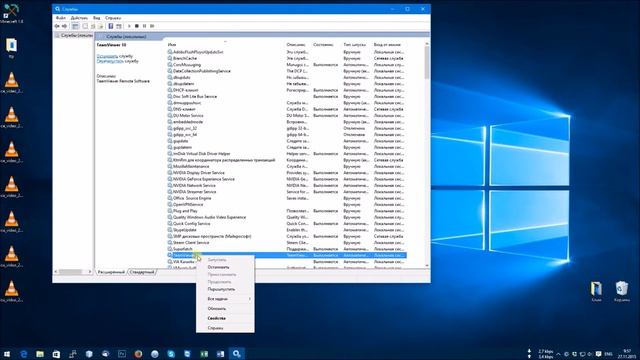This screenshot has width=640, height=360.
Task: Select the DataCollectionPublishingService row
Action: pos(287,71)
